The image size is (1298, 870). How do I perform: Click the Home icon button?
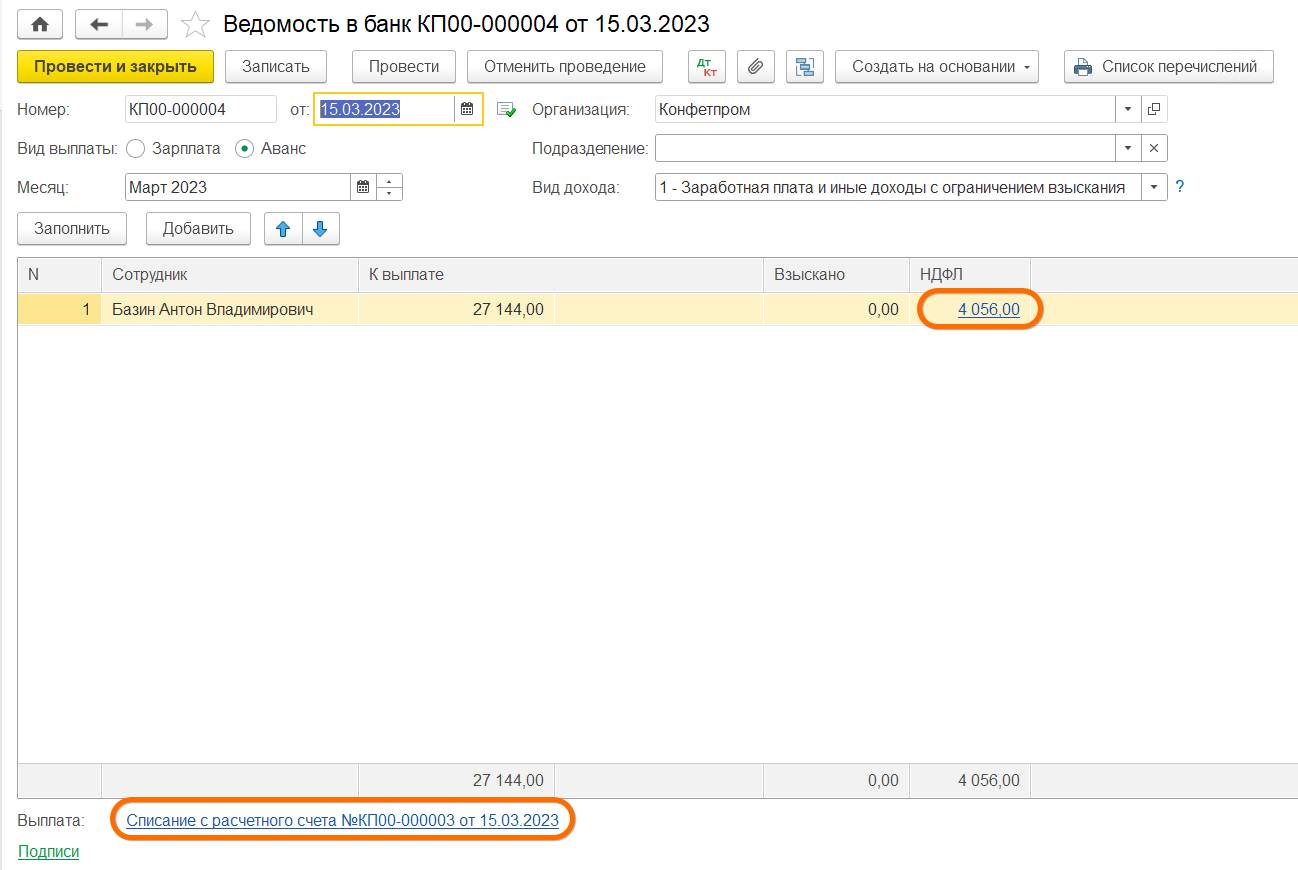40,24
